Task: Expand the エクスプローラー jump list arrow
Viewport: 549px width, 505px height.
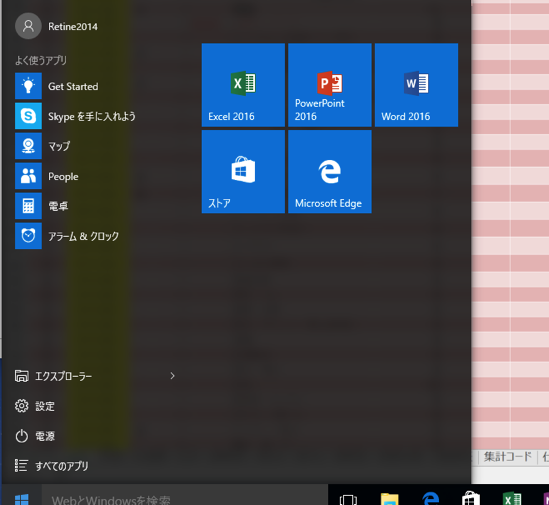Action: coord(172,376)
